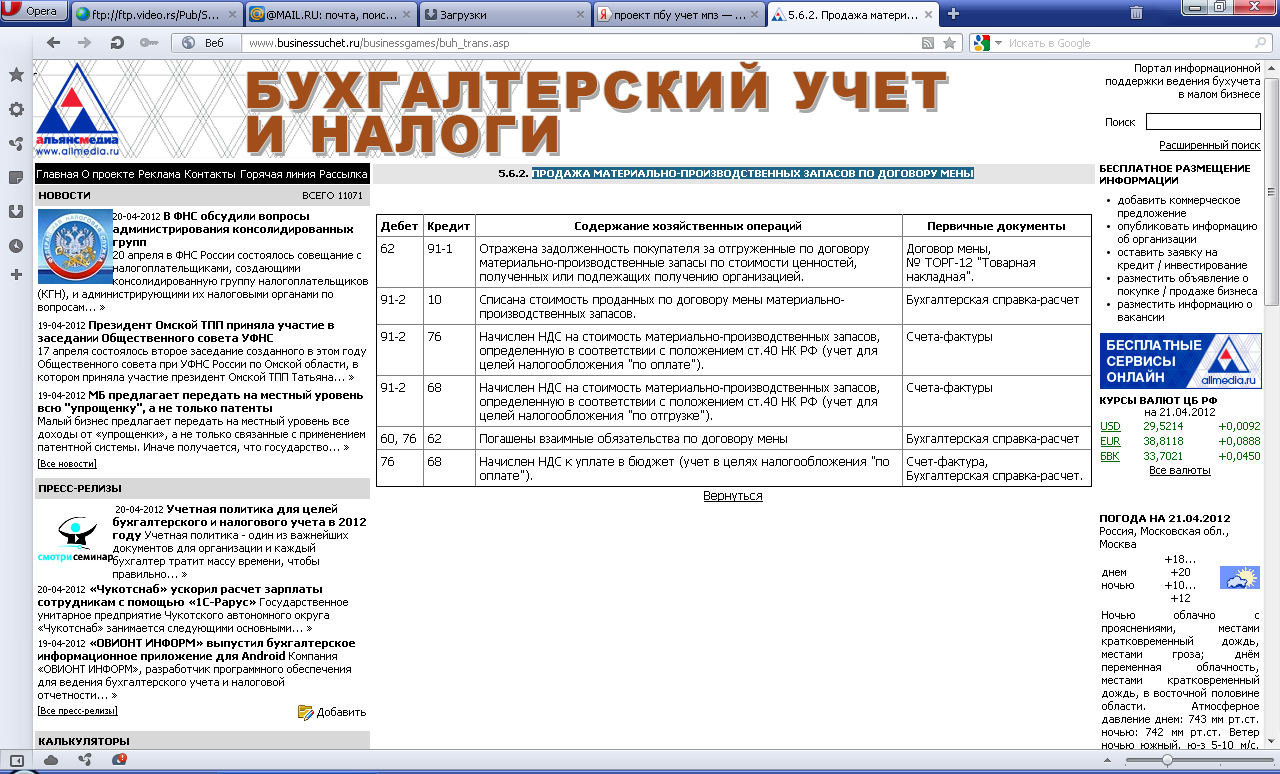Add a panel with sidebar plus icon
Image resolution: width=1280 pixels, height=774 pixels.
[x=16, y=274]
